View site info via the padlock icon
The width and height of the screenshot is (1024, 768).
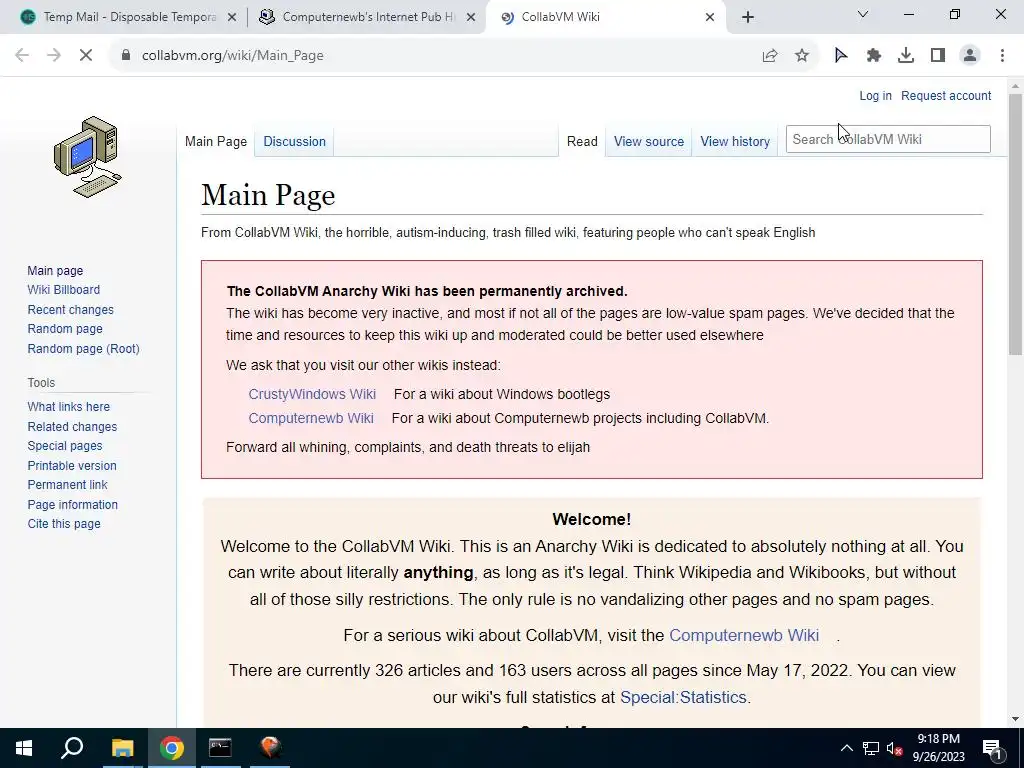pyautogui.click(x=126, y=56)
